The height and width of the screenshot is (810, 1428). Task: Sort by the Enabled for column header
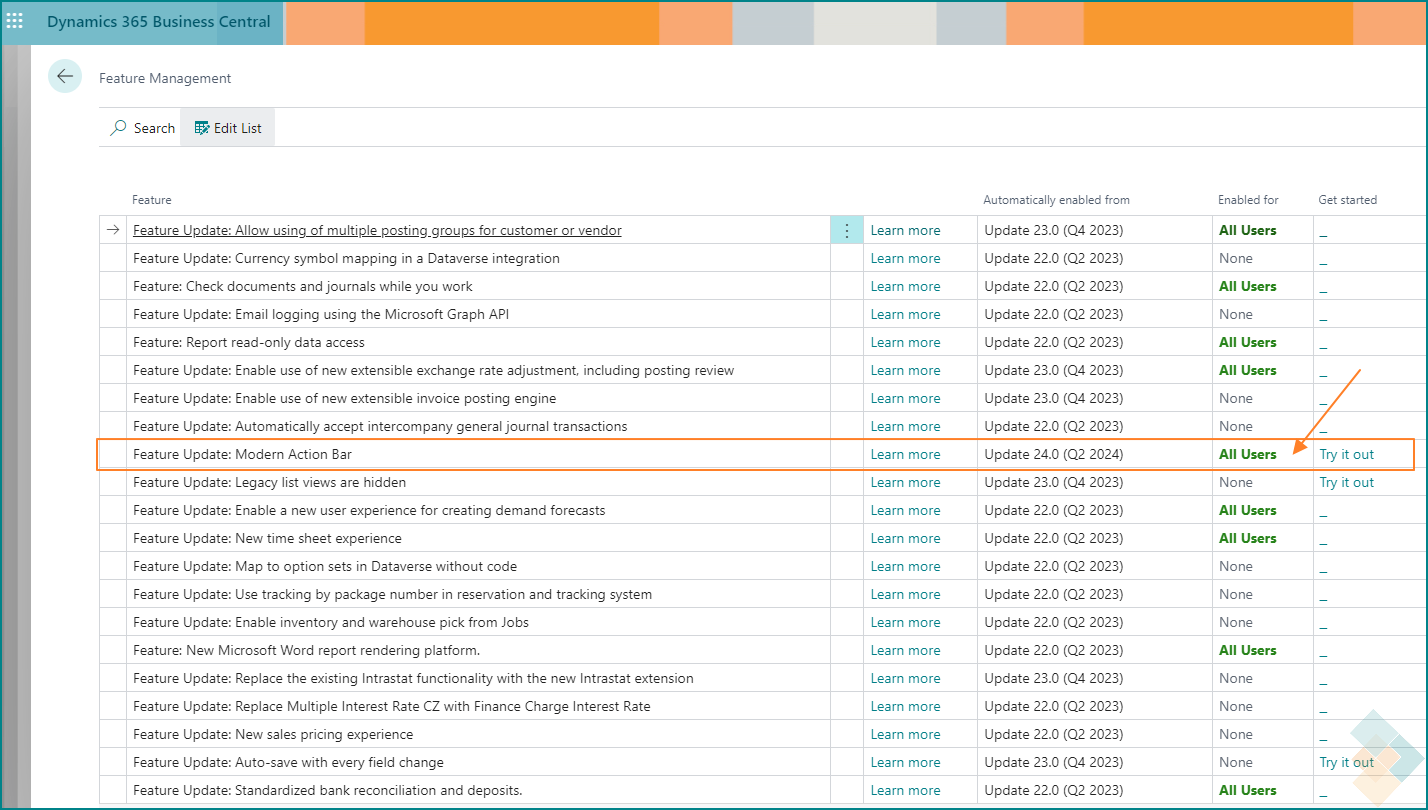click(x=1248, y=200)
